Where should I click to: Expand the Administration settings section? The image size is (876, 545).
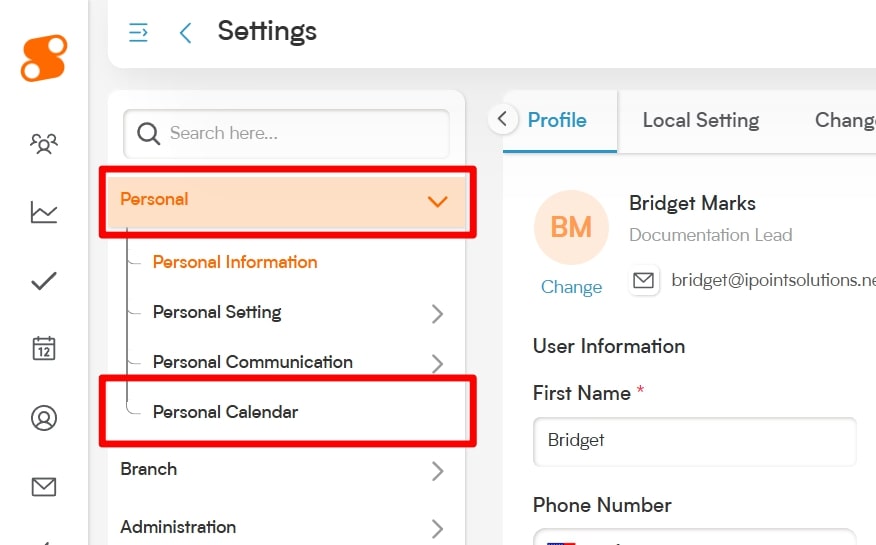point(437,528)
